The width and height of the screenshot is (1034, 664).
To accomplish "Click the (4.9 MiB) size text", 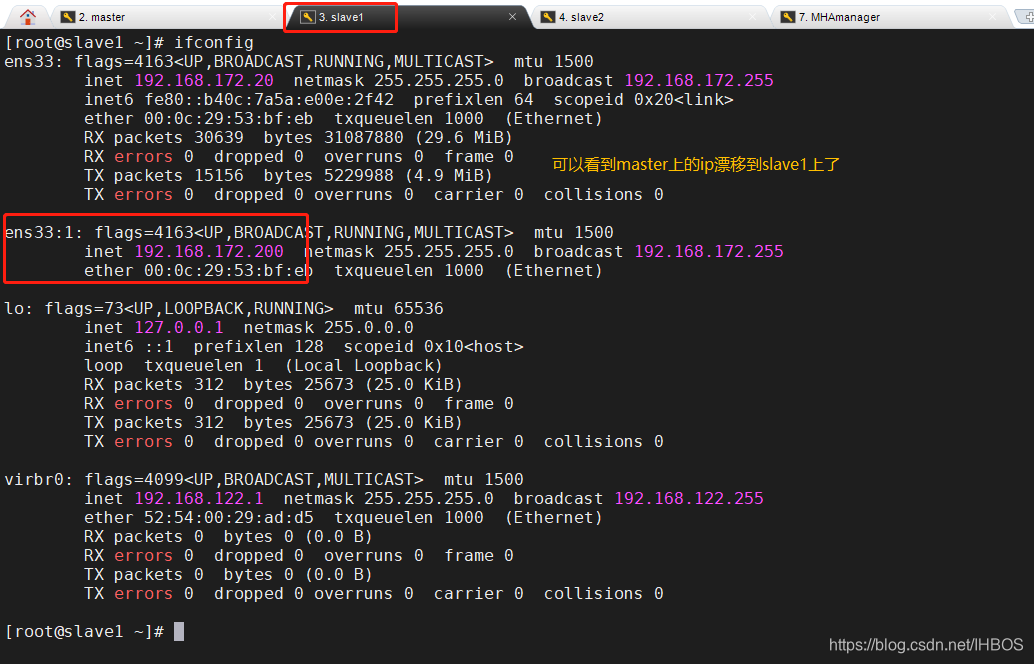I will point(448,175).
